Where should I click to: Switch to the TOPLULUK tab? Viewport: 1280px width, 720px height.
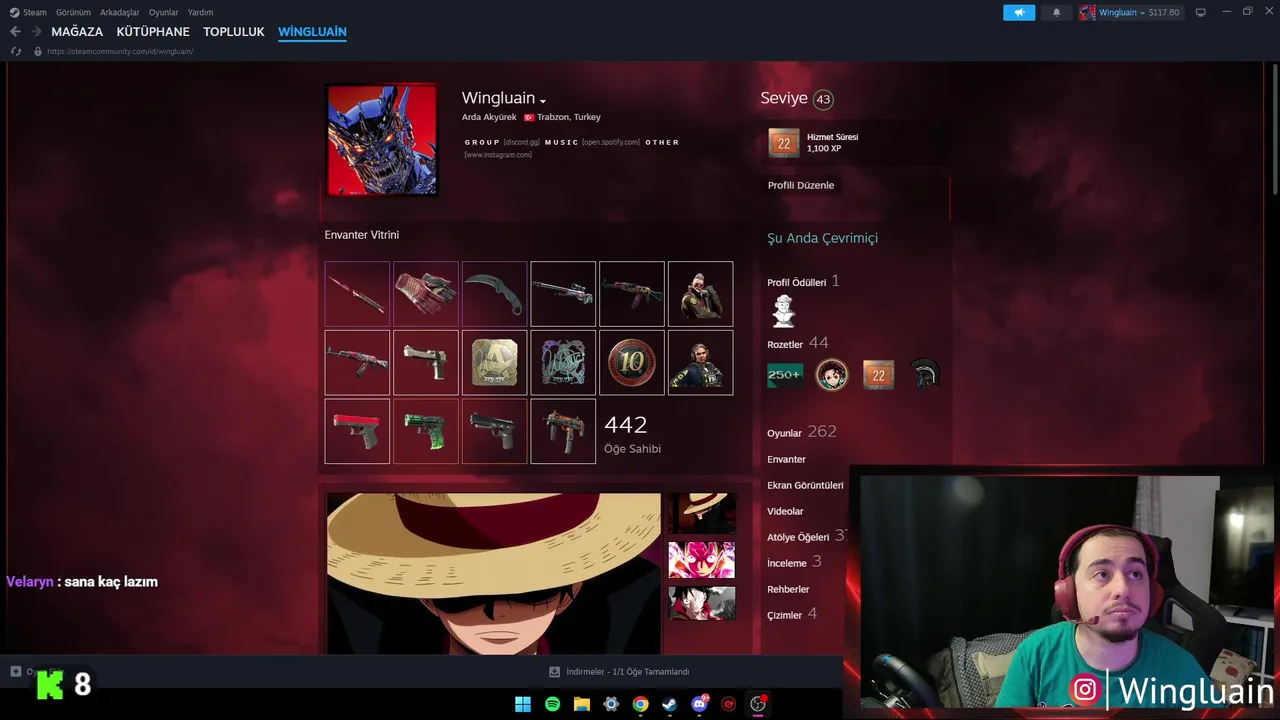click(234, 32)
